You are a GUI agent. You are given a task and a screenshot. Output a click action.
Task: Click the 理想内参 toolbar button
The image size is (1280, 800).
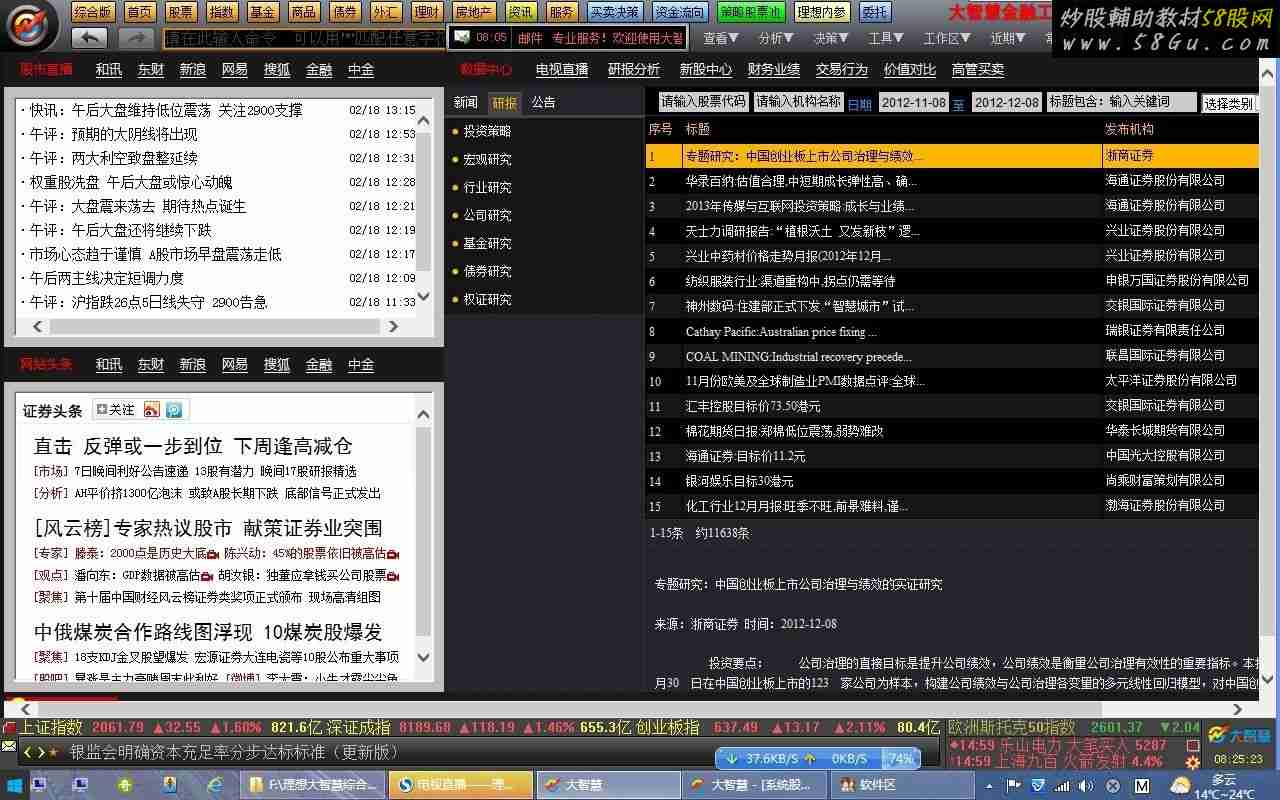click(822, 12)
